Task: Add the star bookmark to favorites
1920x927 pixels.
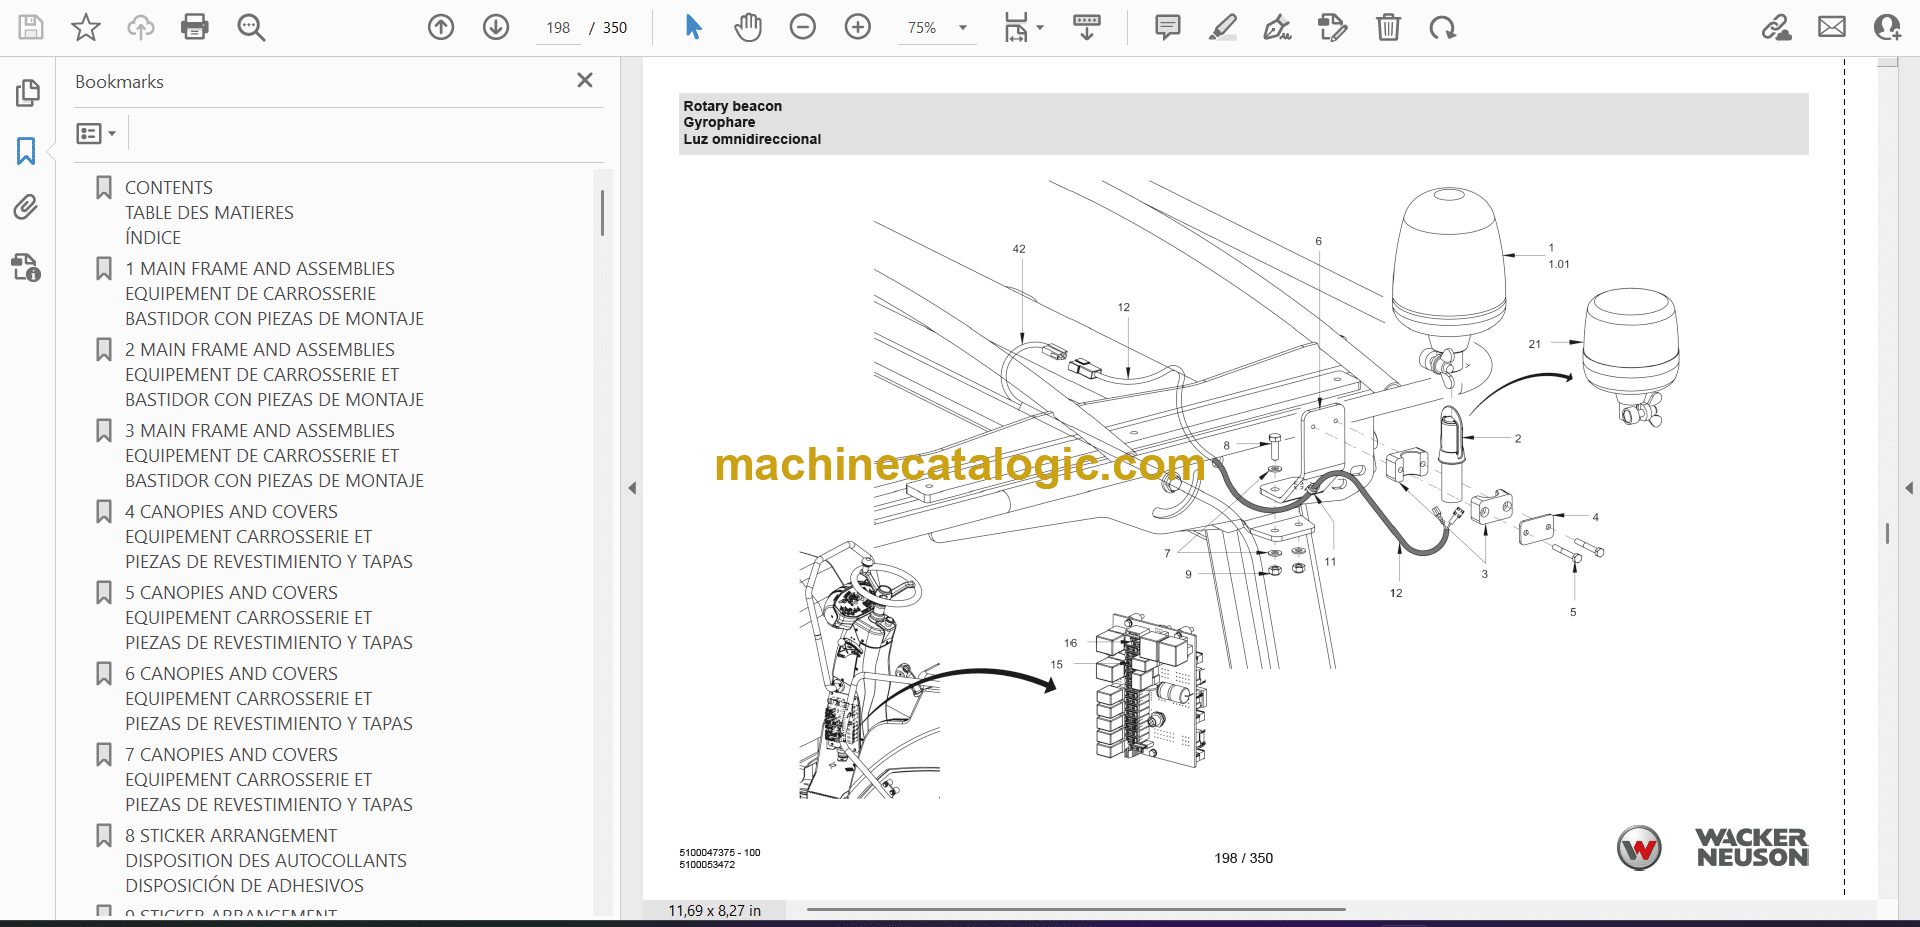Action: point(86,27)
